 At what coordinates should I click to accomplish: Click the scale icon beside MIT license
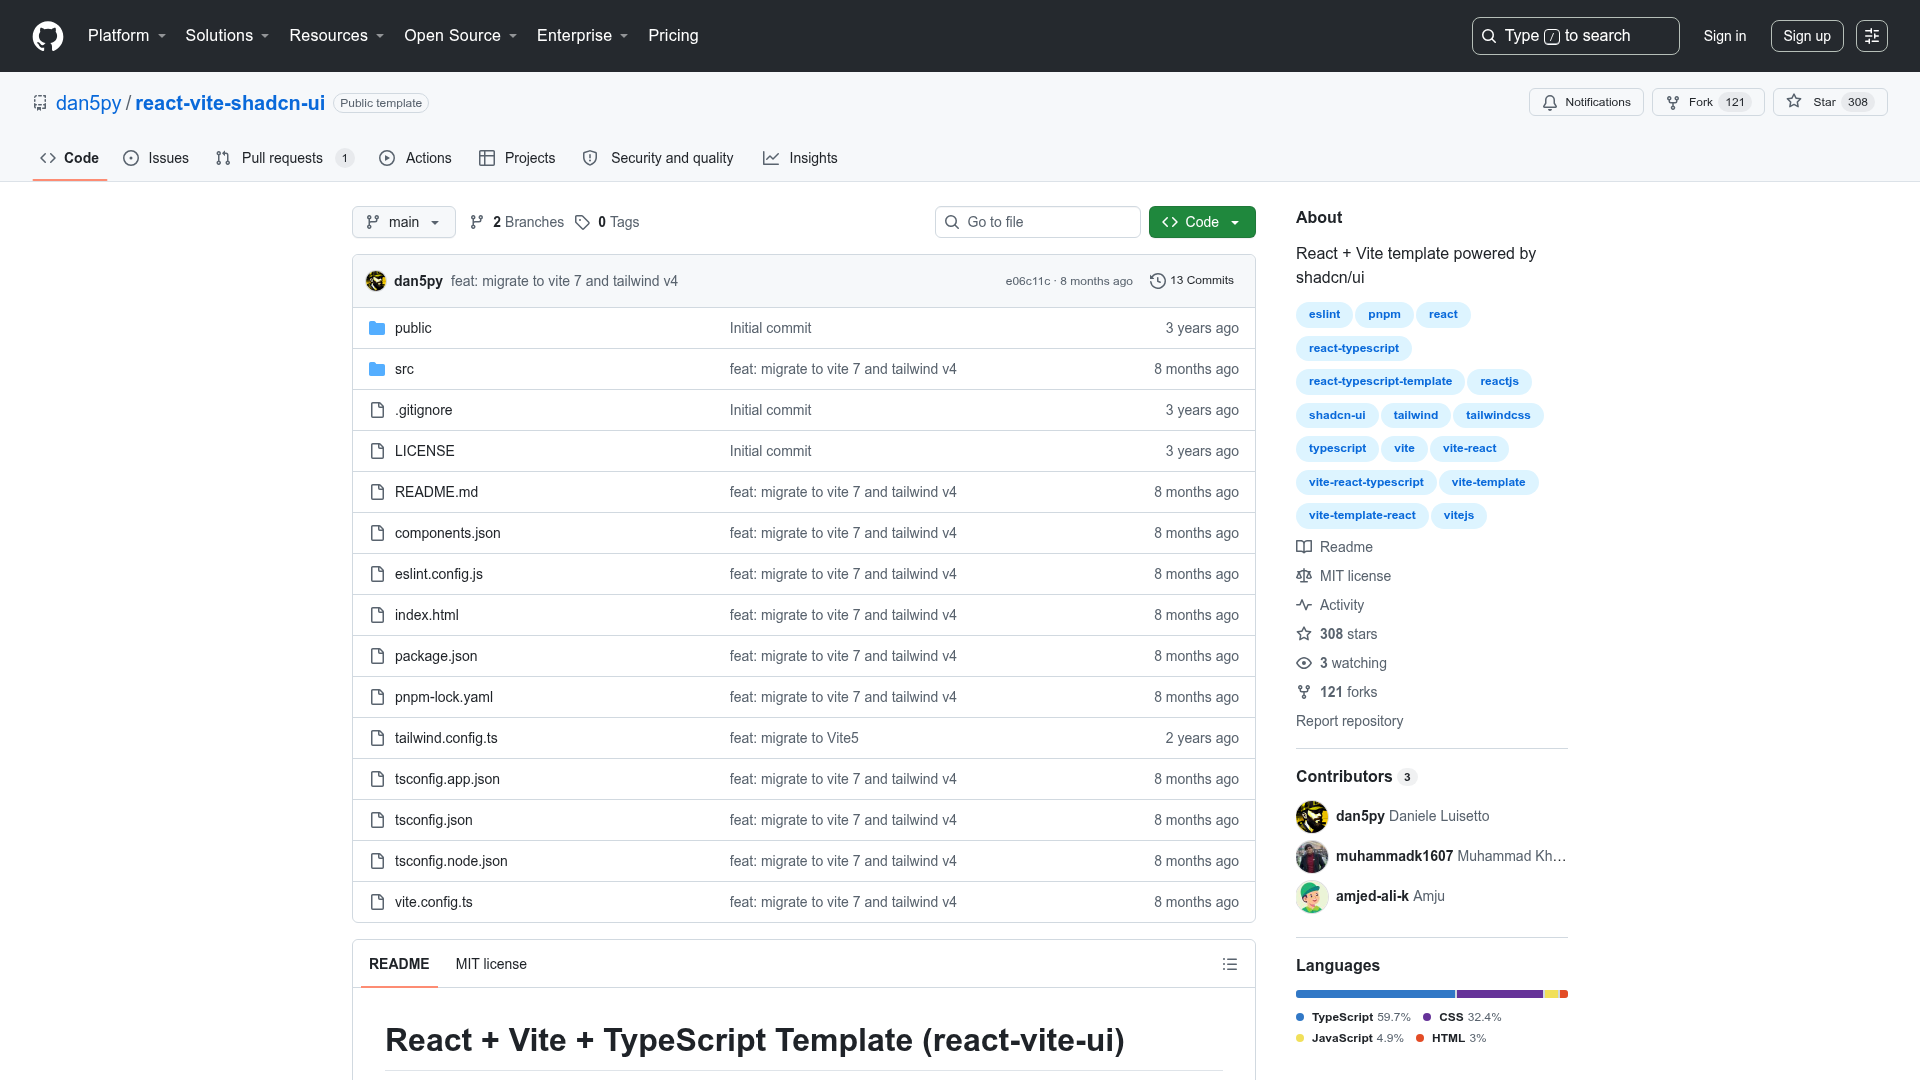coord(1304,576)
